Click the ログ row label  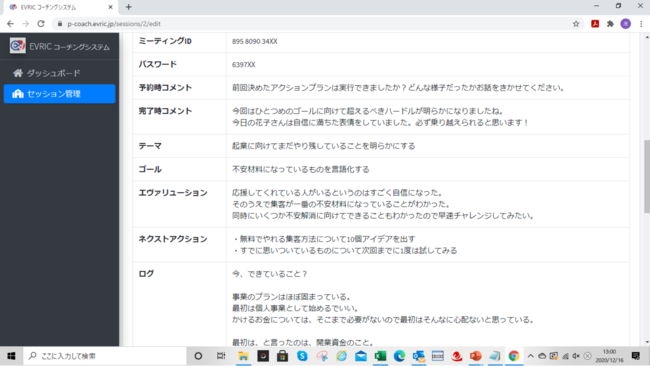point(146,274)
